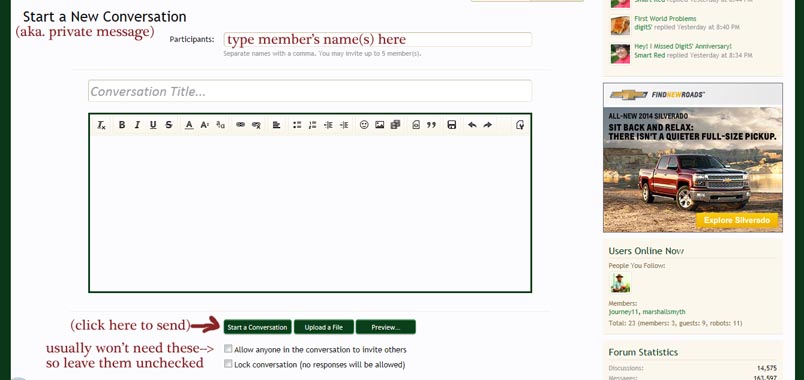Screen dimensions: 804x380
Task: Check the Lock conversation checkbox
Action: [228, 364]
